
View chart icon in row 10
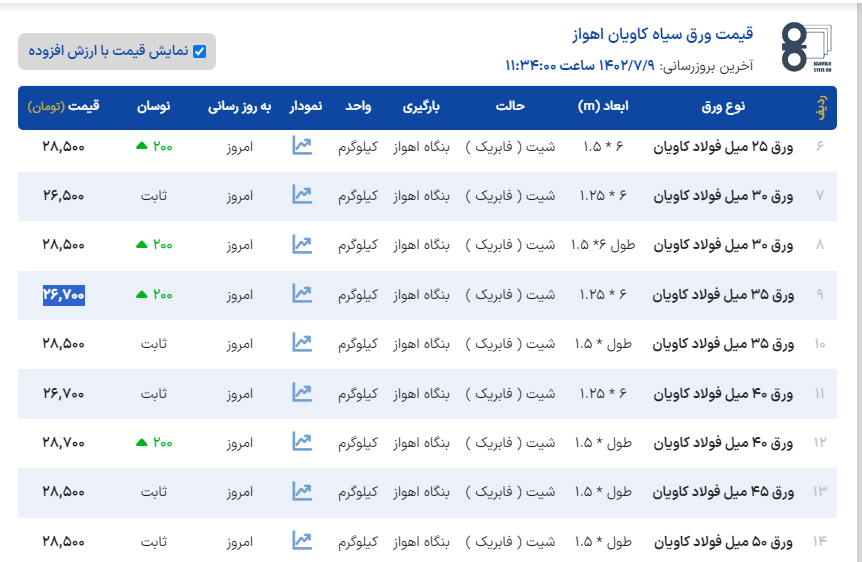click(x=302, y=343)
